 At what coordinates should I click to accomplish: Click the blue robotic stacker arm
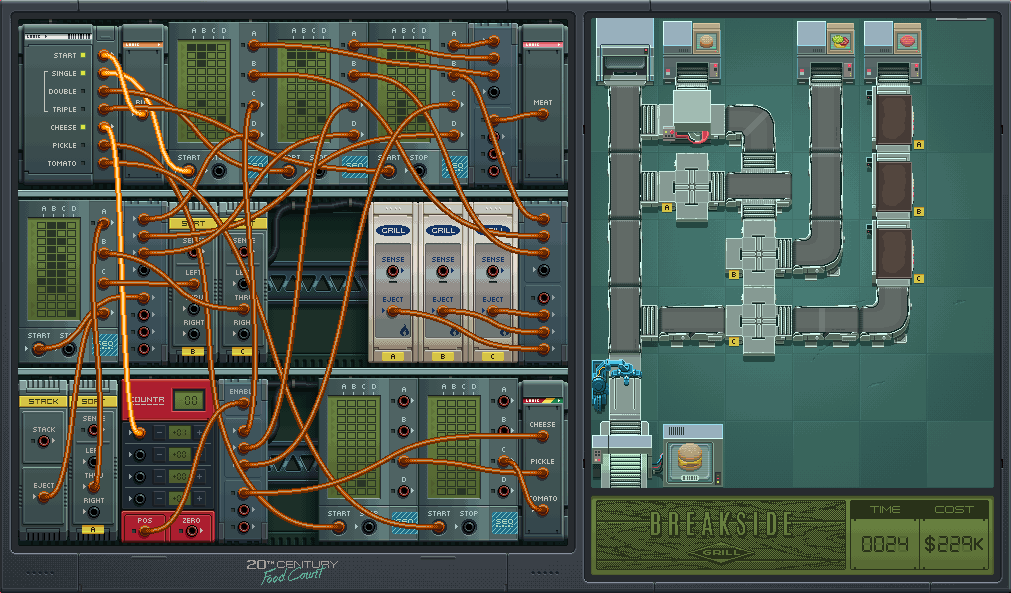coord(610,380)
